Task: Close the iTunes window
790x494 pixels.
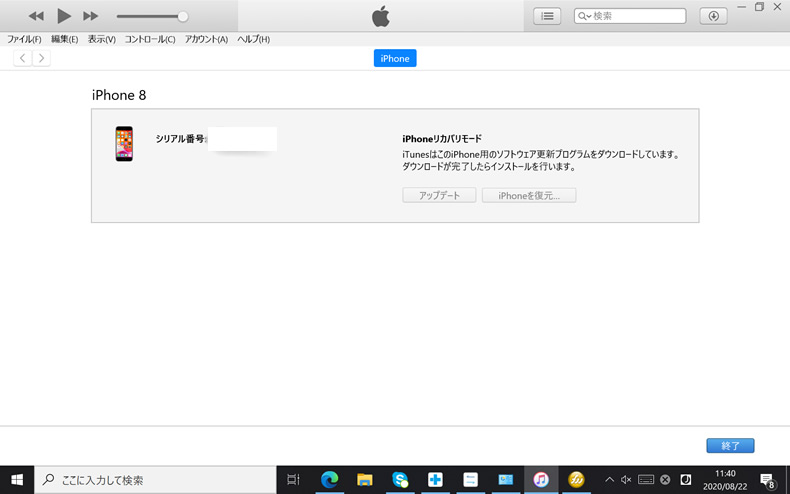Action: 777,7
